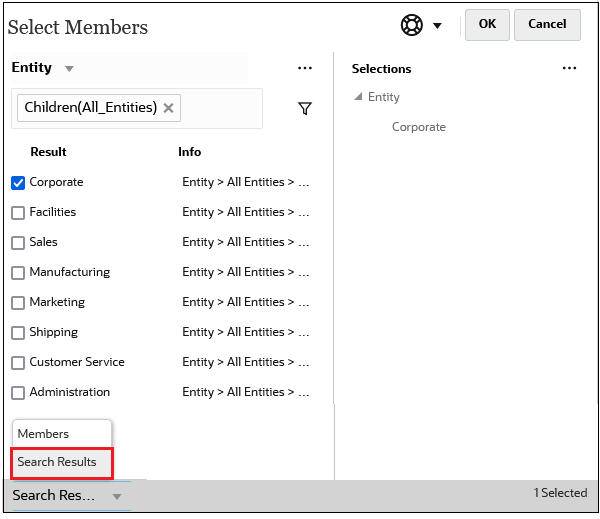600x519 pixels.
Task: Open the dropdown arrow beside help icon
Action: [x=437, y=26]
